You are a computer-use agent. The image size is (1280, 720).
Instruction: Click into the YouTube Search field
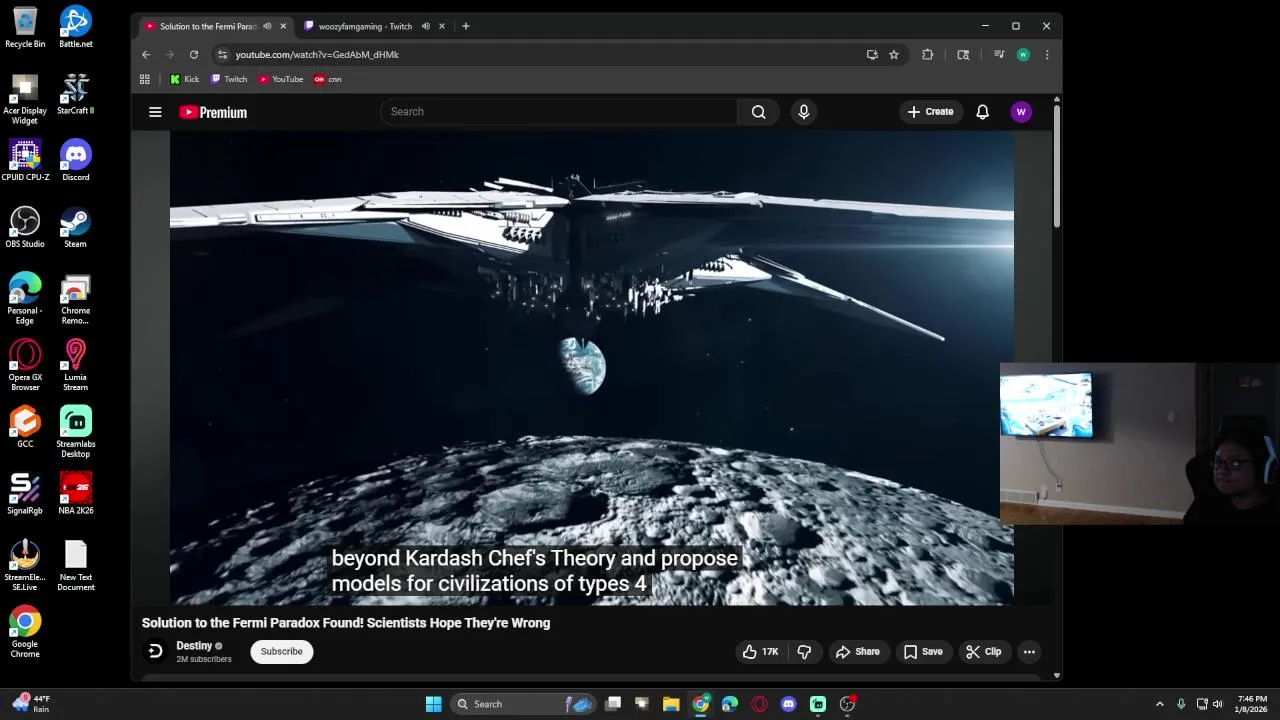point(558,112)
